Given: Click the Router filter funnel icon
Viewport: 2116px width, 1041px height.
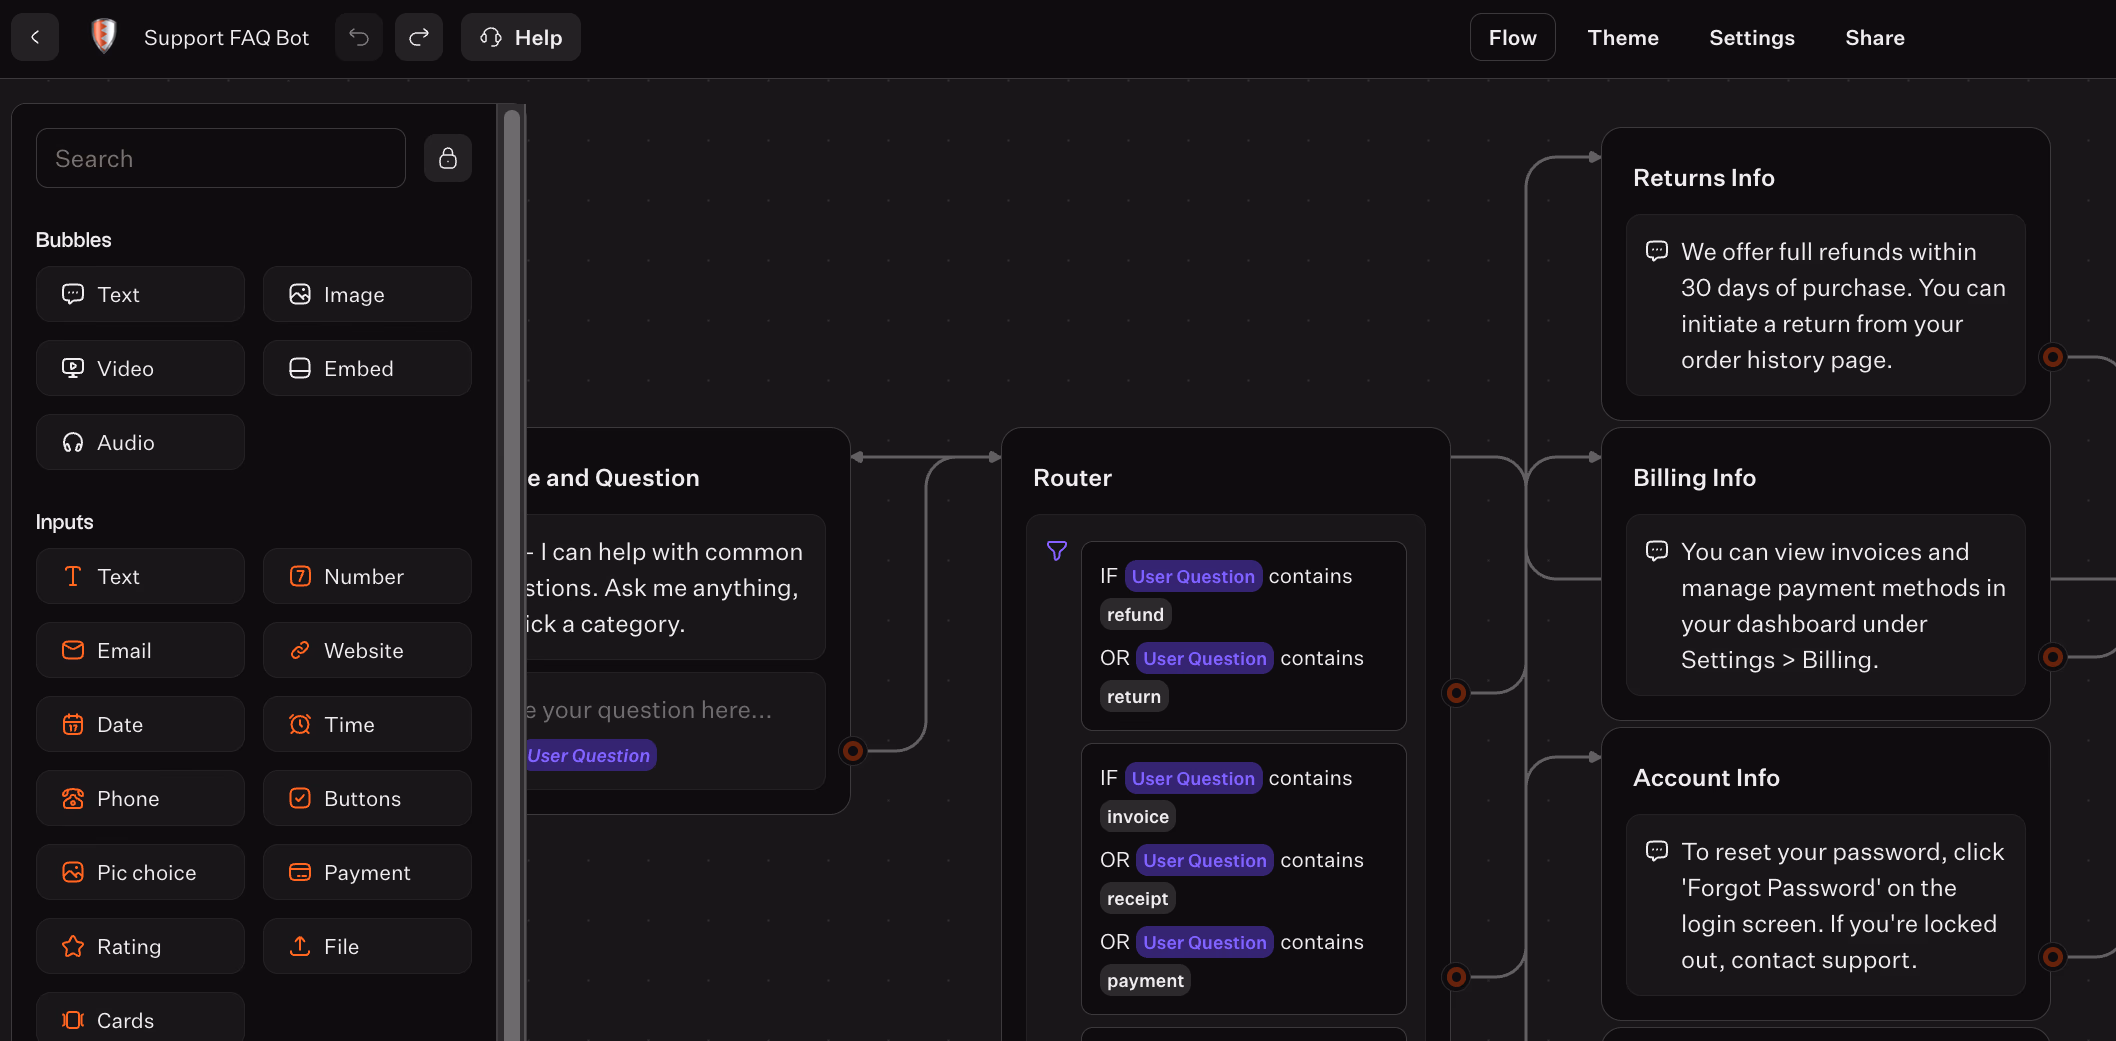Looking at the screenshot, I should pyautogui.click(x=1057, y=551).
